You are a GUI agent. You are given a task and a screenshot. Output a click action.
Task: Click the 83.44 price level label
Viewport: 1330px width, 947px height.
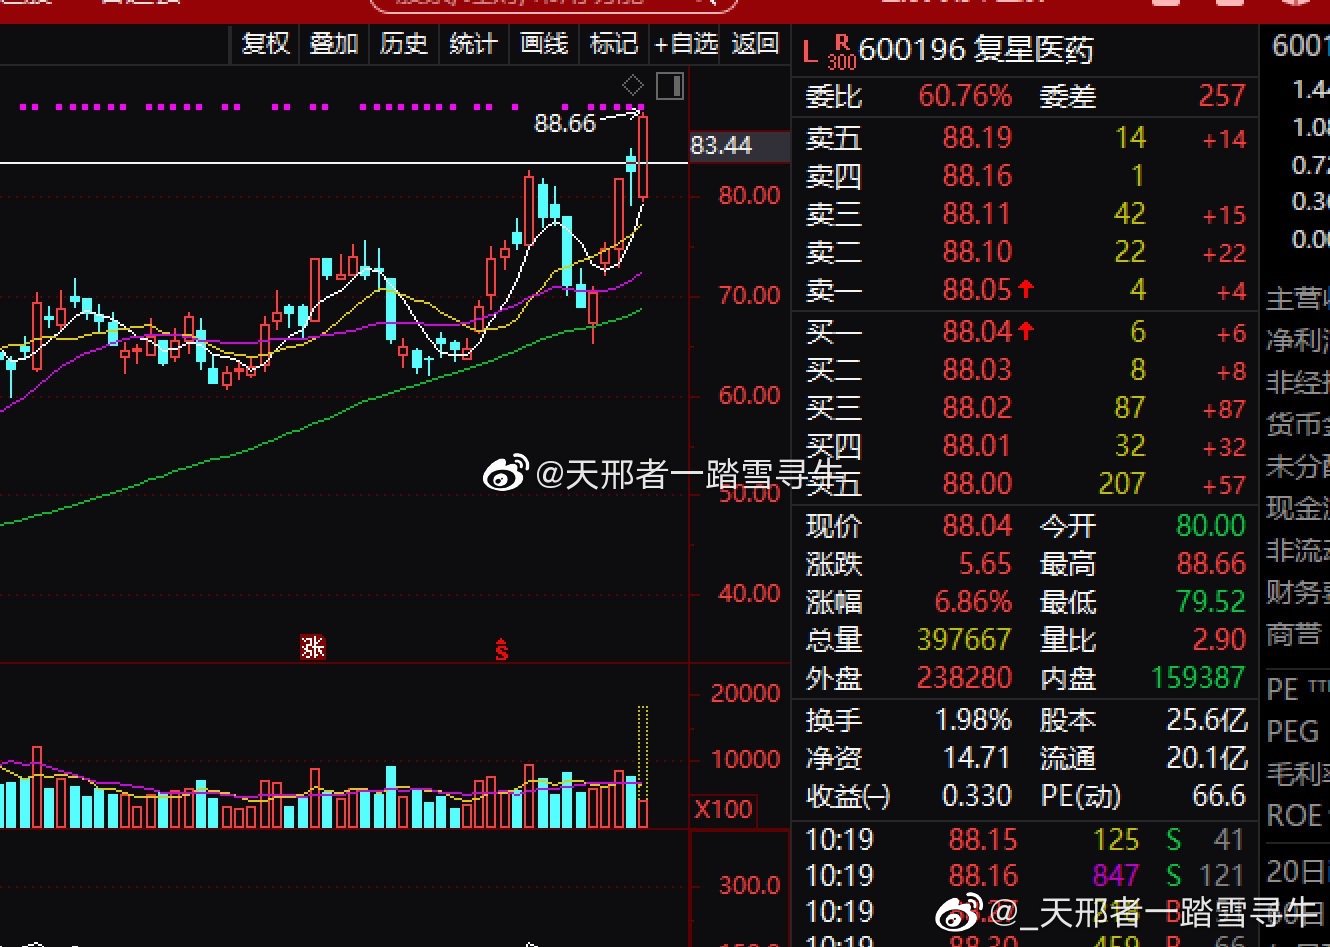[721, 146]
